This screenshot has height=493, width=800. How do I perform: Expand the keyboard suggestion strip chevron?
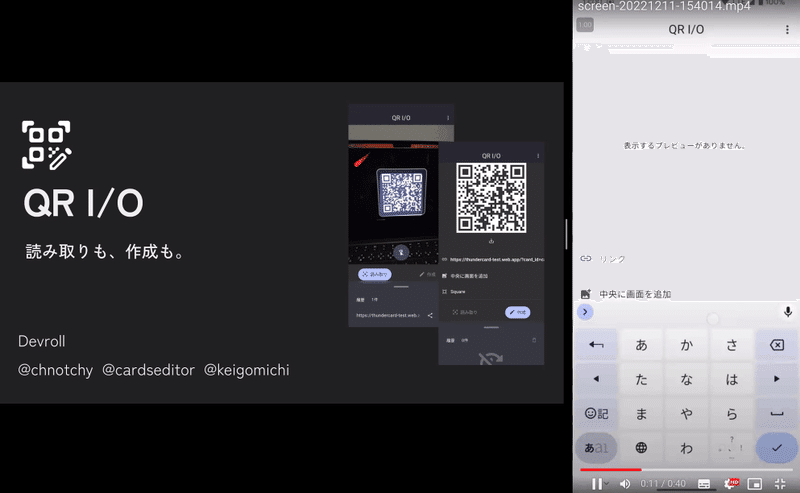[585, 312]
